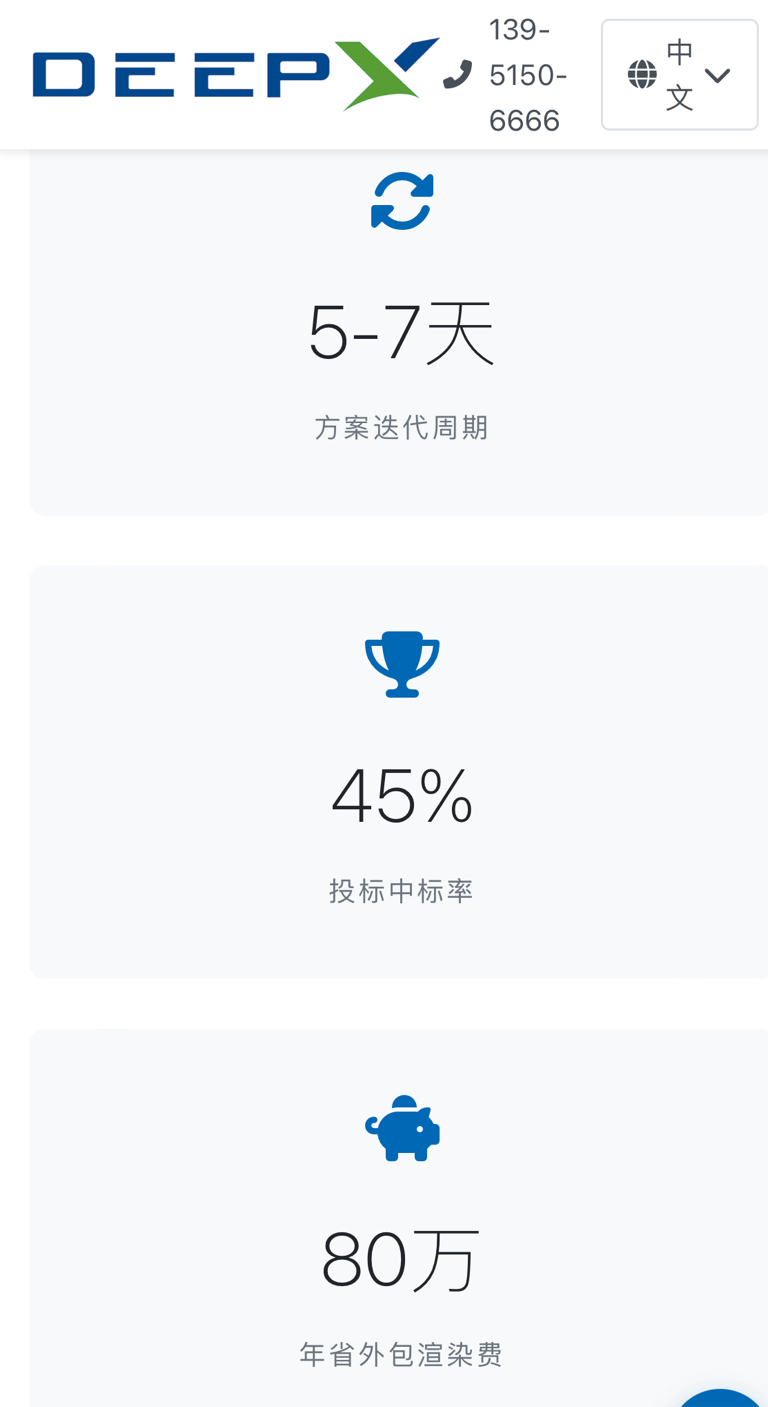The width and height of the screenshot is (768, 1407).
Task: Click the 45% statistic
Action: click(x=401, y=797)
